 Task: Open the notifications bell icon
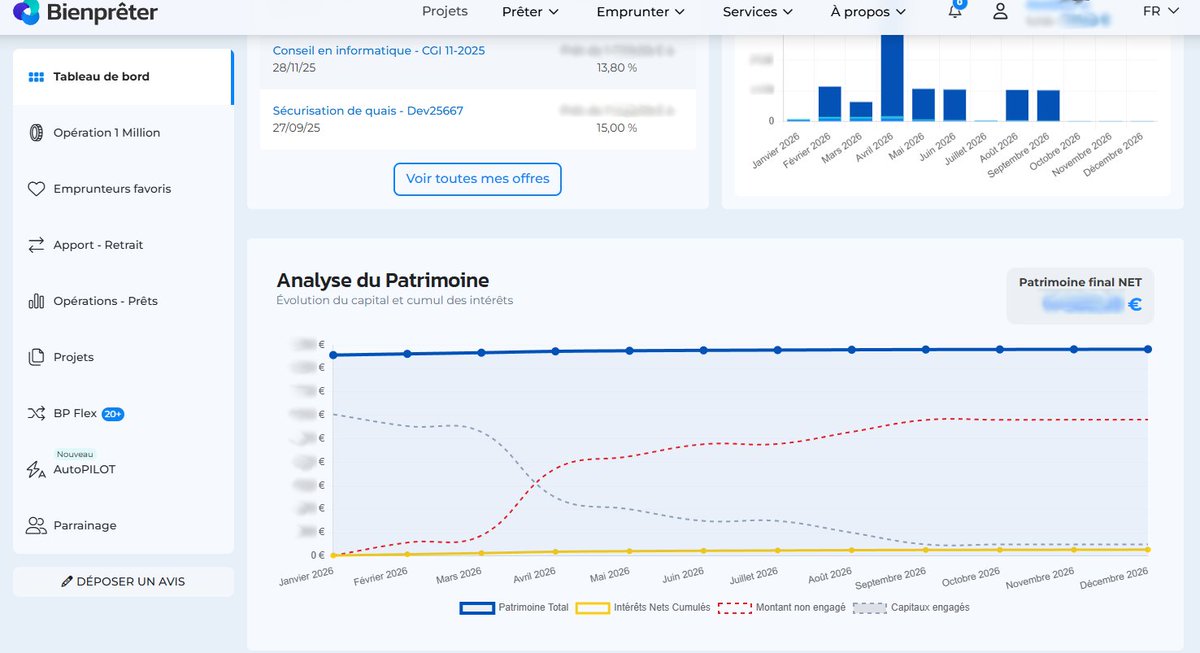click(x=955, y=11)
